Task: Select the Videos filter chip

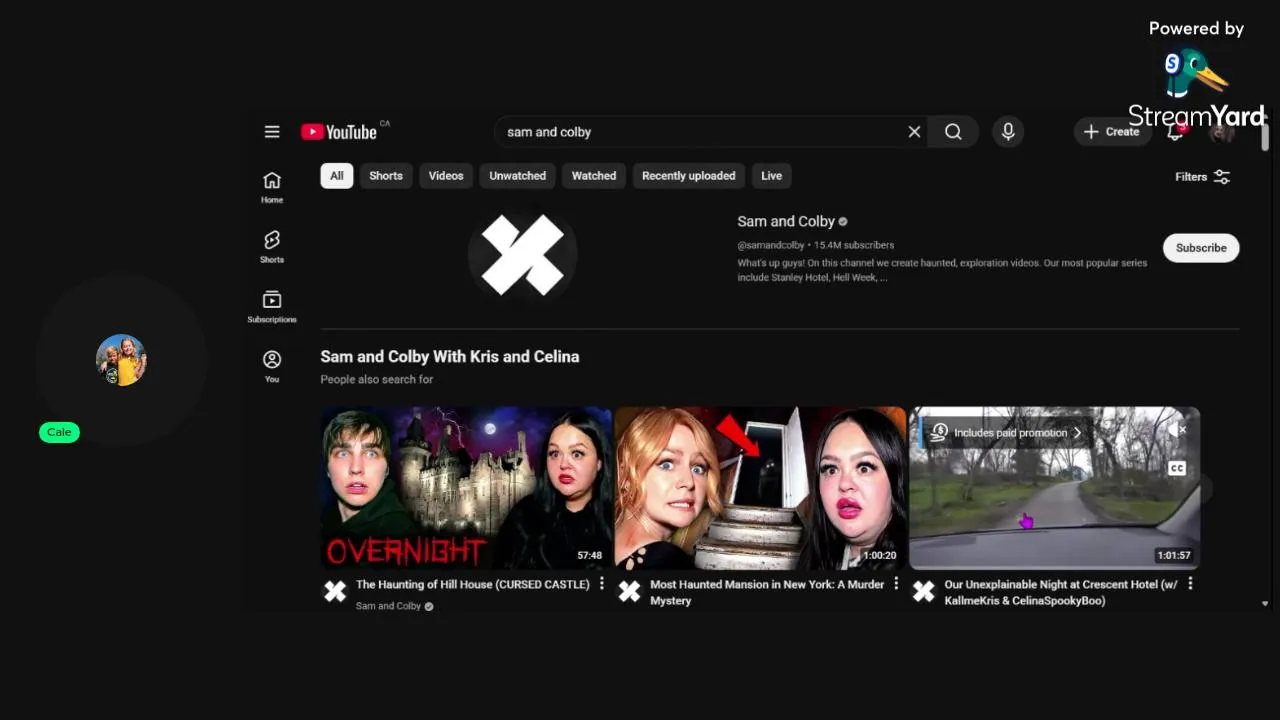Action: pos(446,176)
